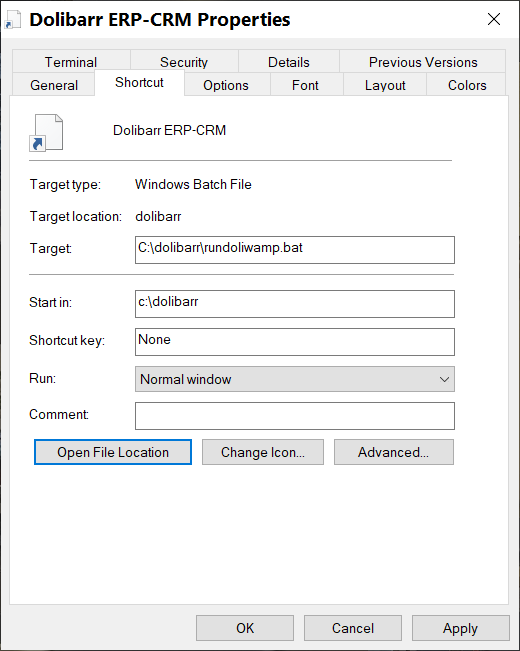Go to the Details tab

pyautogui.click(x=289, y=62)
